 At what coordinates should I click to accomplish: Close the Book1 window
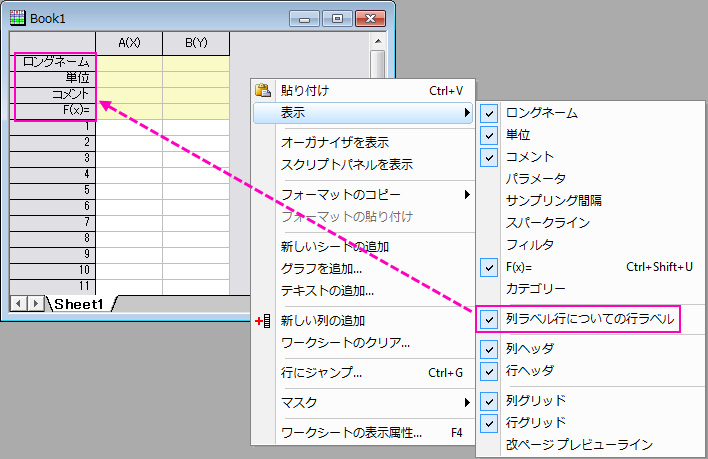coord(370,19)
